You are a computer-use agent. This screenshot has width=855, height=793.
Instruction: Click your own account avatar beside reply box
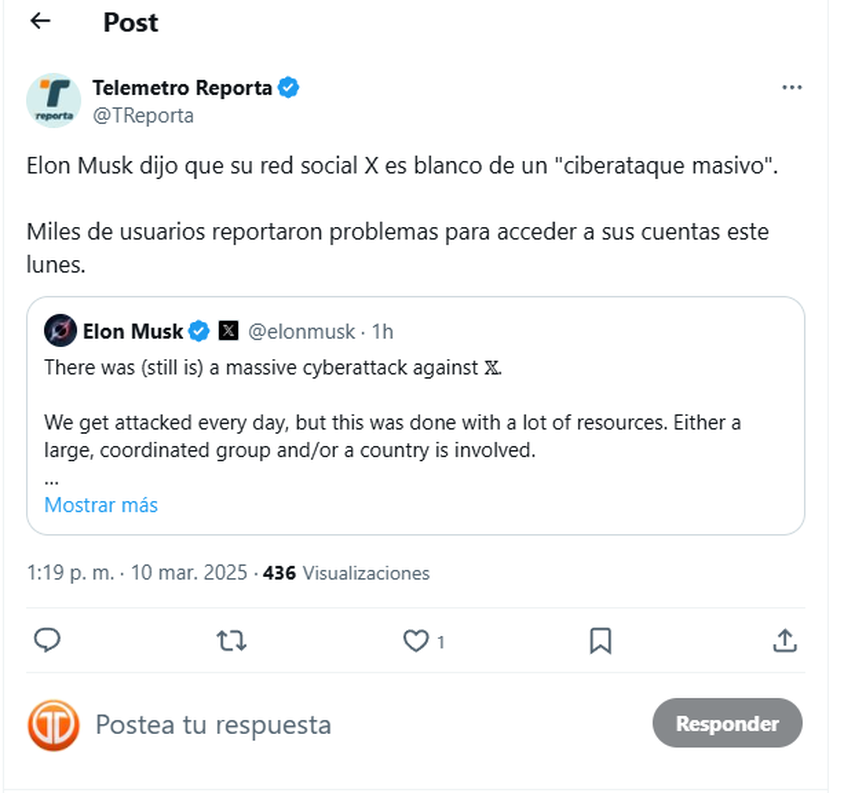pyautogui.click(x=53, y=724)
